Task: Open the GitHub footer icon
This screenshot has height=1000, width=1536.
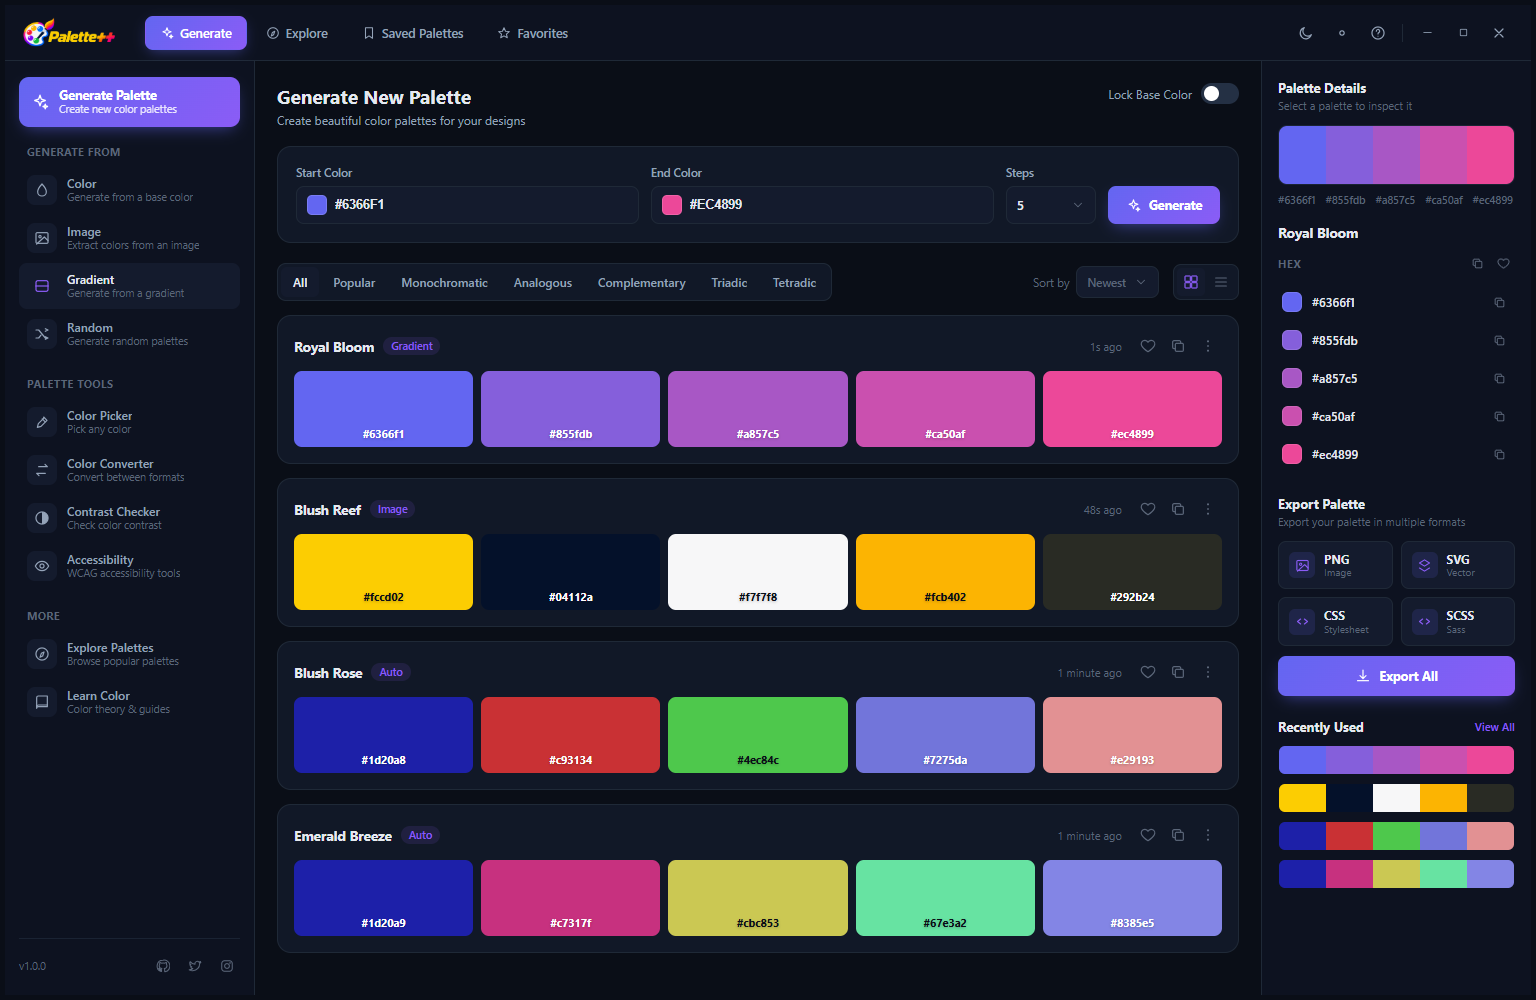Action: coord(164,966)
